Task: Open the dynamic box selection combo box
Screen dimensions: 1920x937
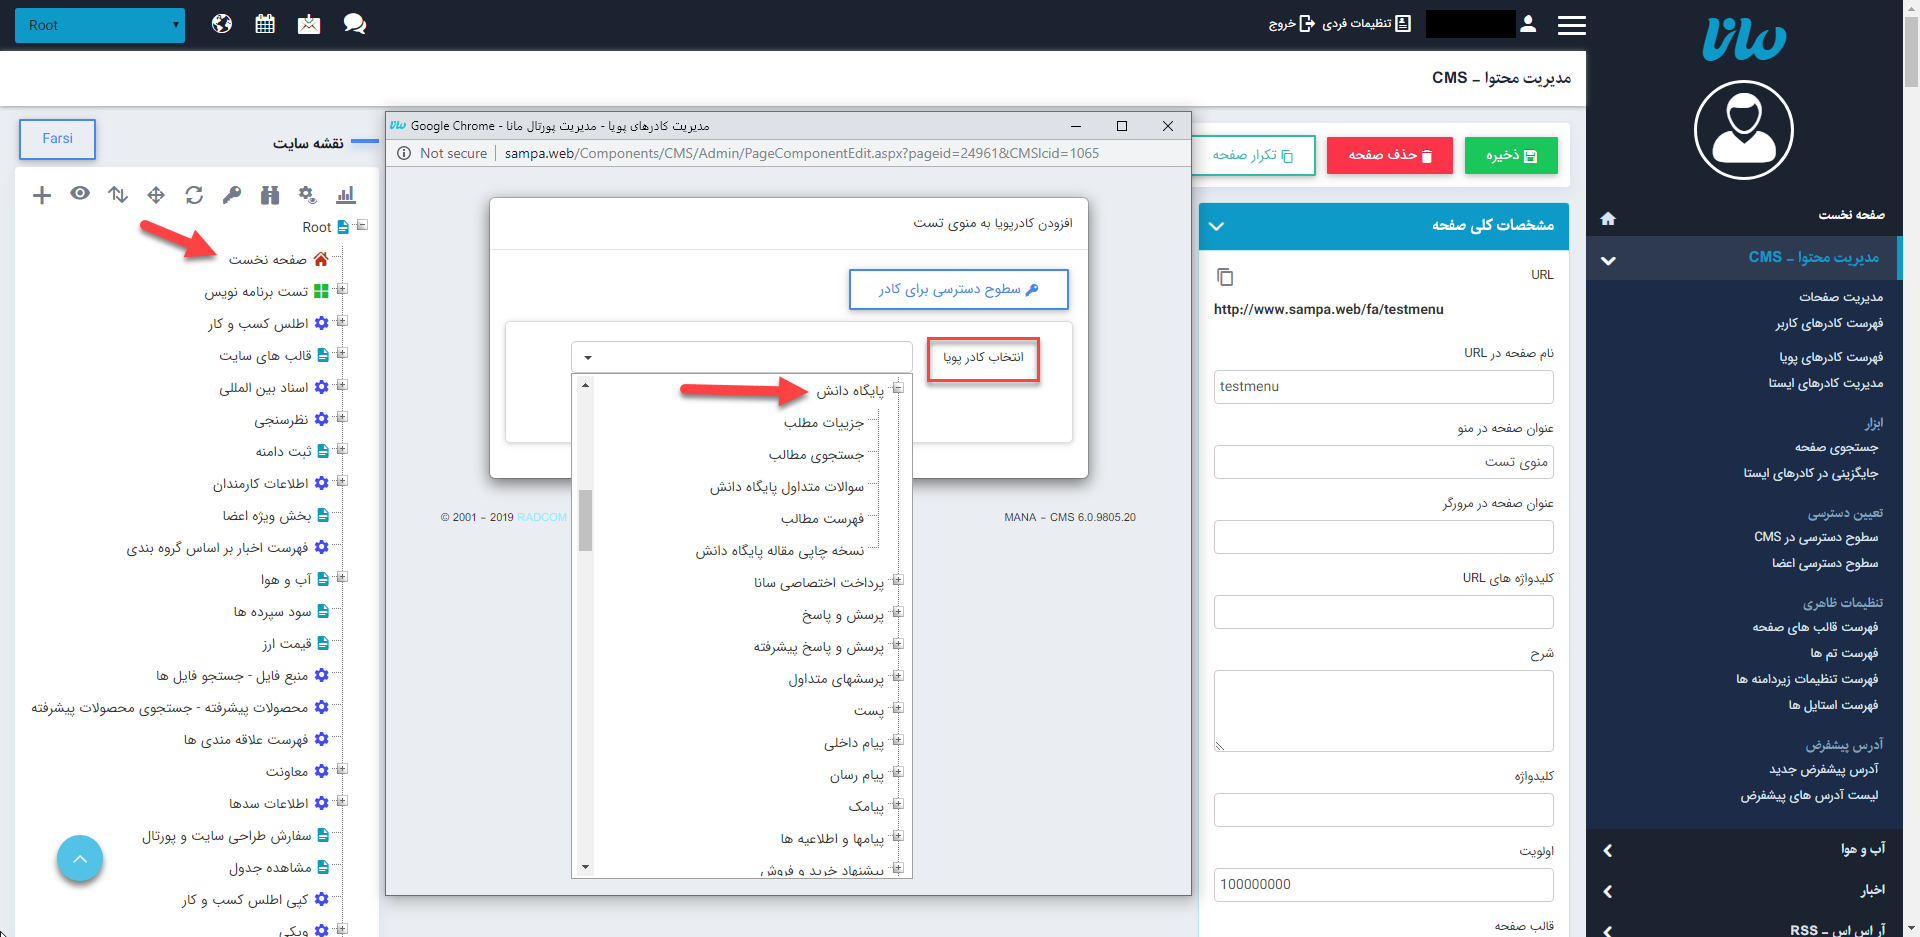Action: coord(741,357)
